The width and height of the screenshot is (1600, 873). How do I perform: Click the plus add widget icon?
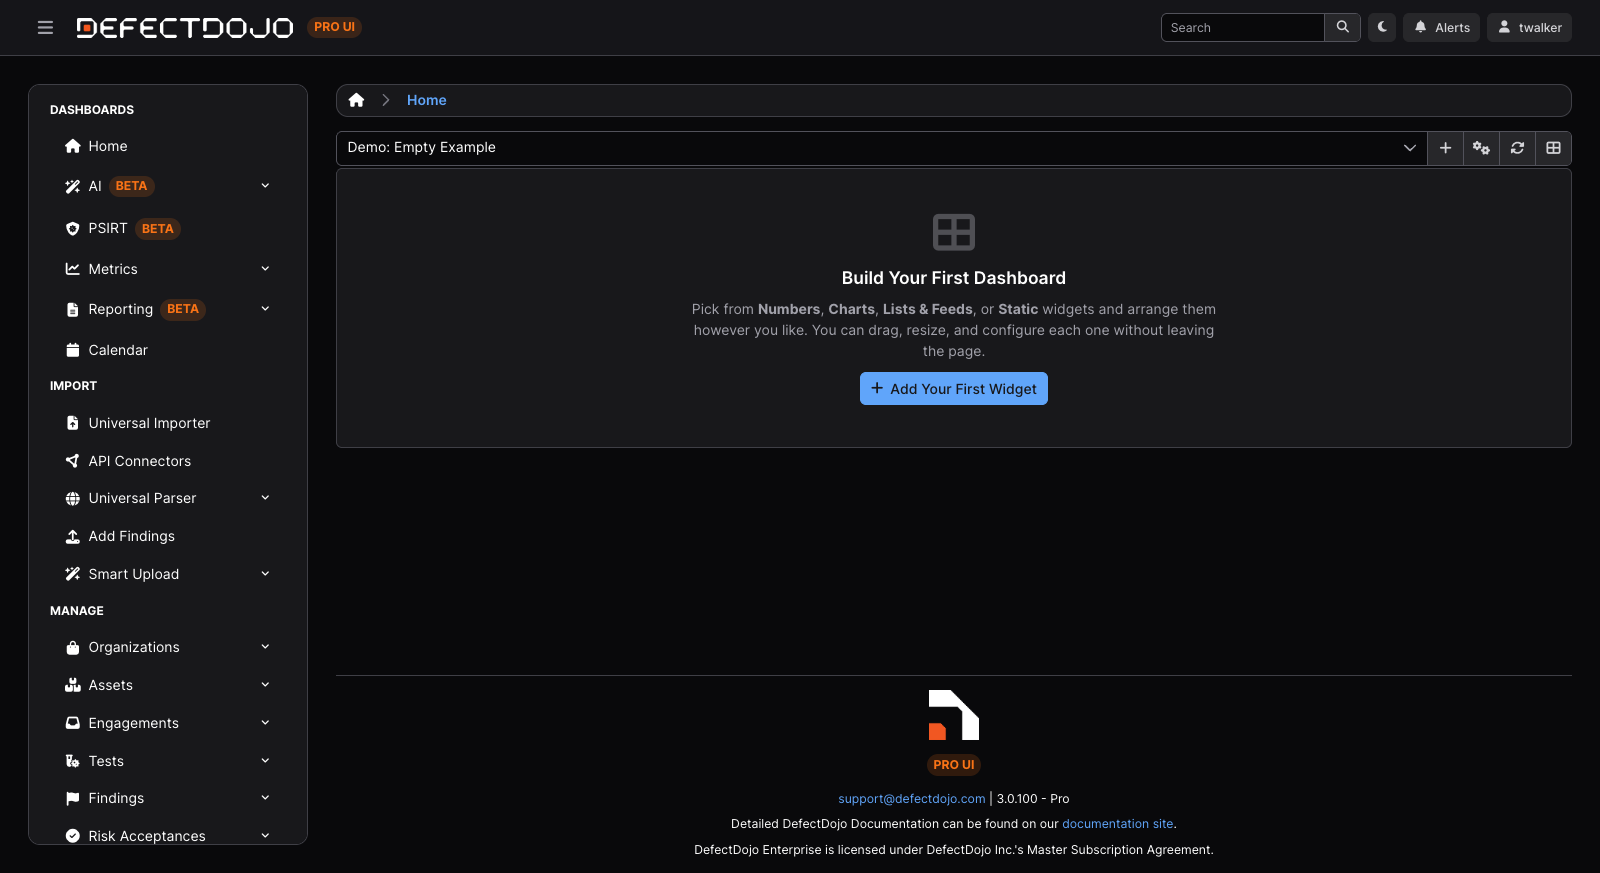pos(1445,148)
